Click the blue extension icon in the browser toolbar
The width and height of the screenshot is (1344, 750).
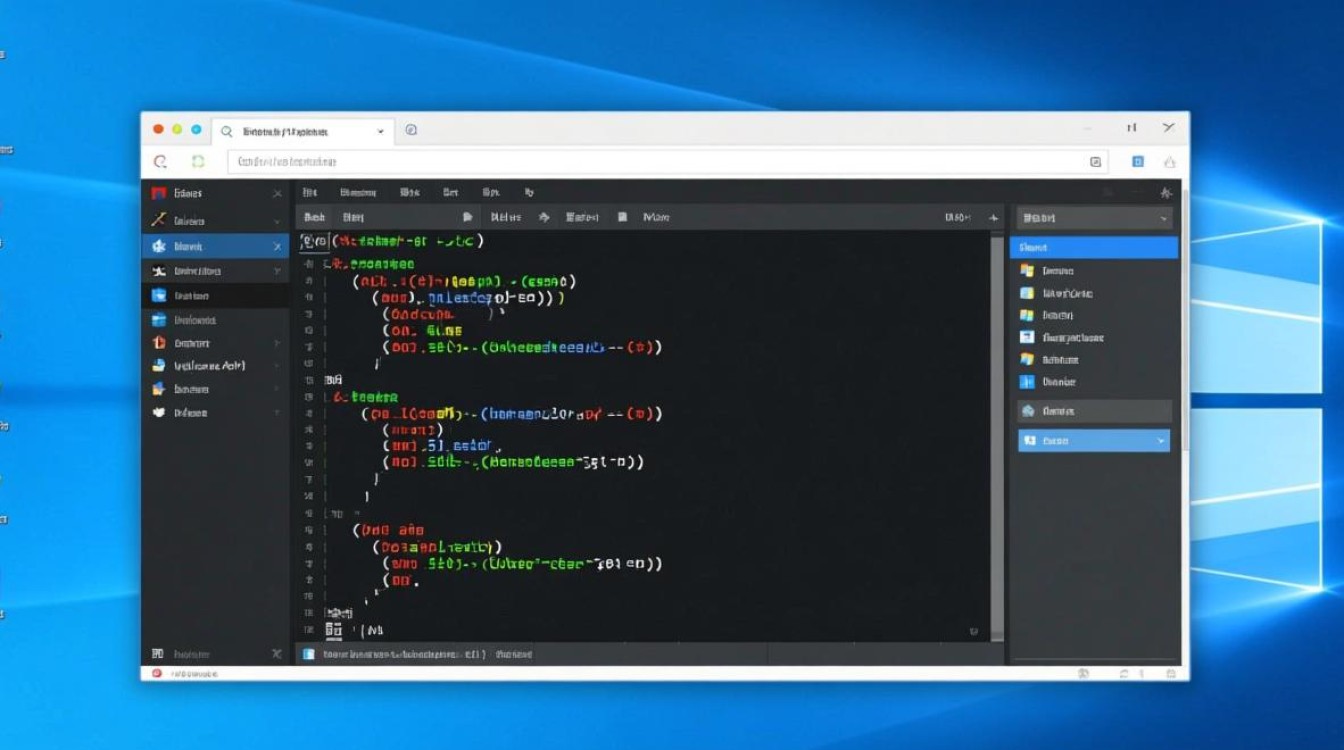coord(1138,161)
